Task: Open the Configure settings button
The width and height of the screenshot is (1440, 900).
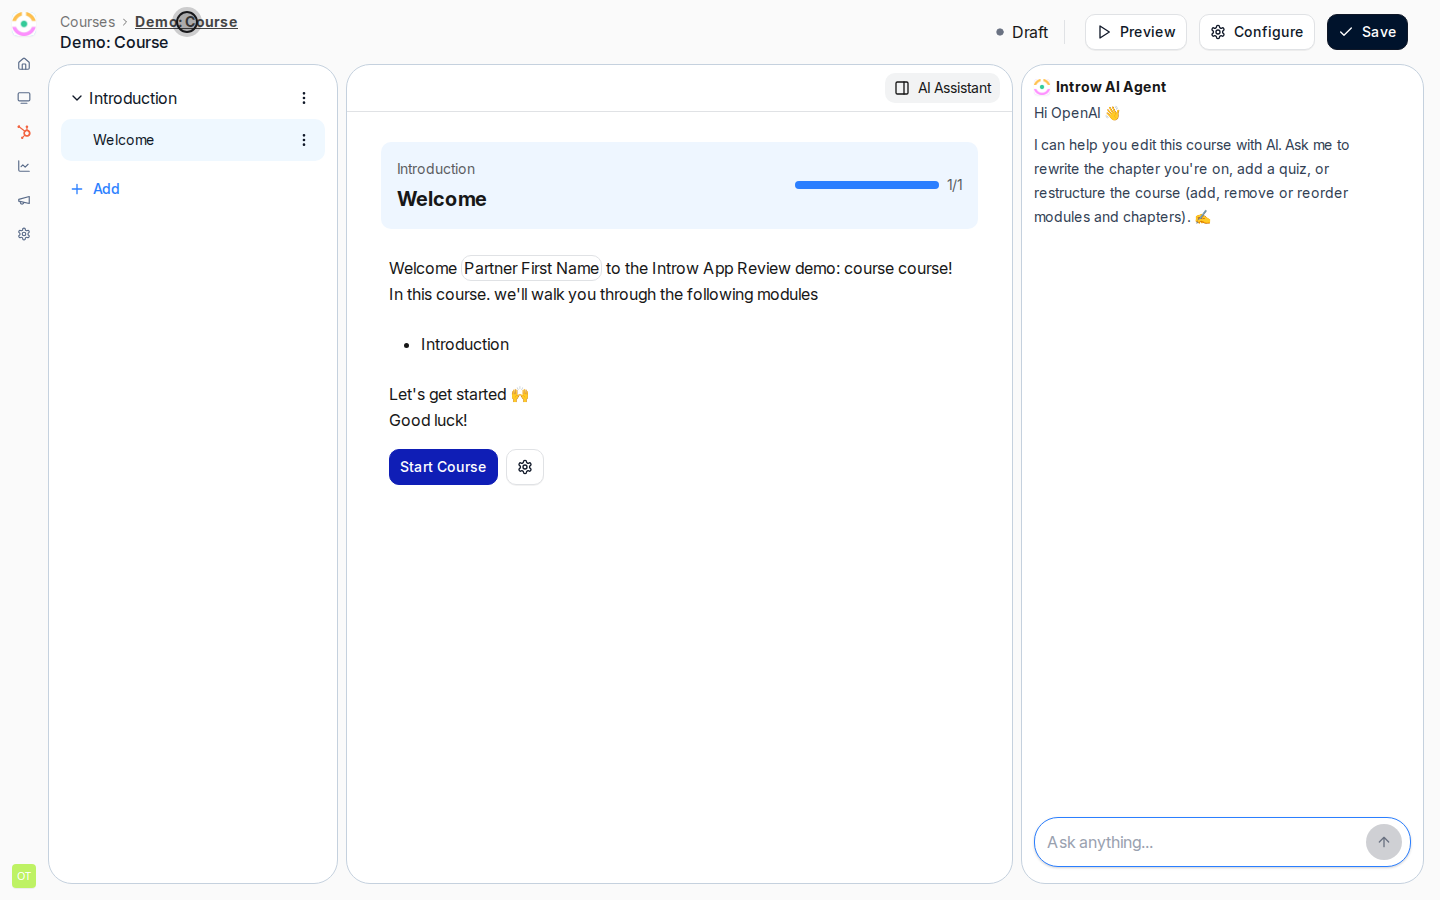Action: pyautogui.click(x=1257, y=32)
